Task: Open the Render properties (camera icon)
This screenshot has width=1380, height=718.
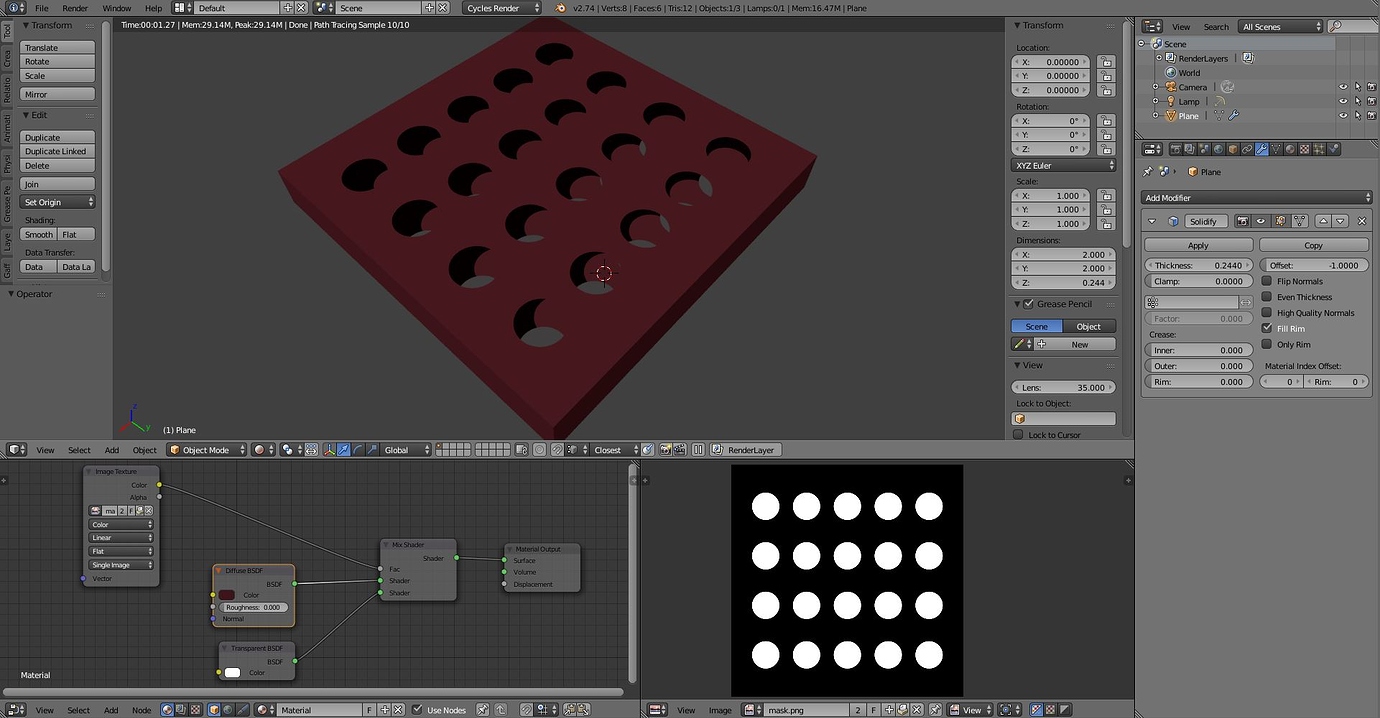Action: pyautogui.click(x=1176, y=148)
